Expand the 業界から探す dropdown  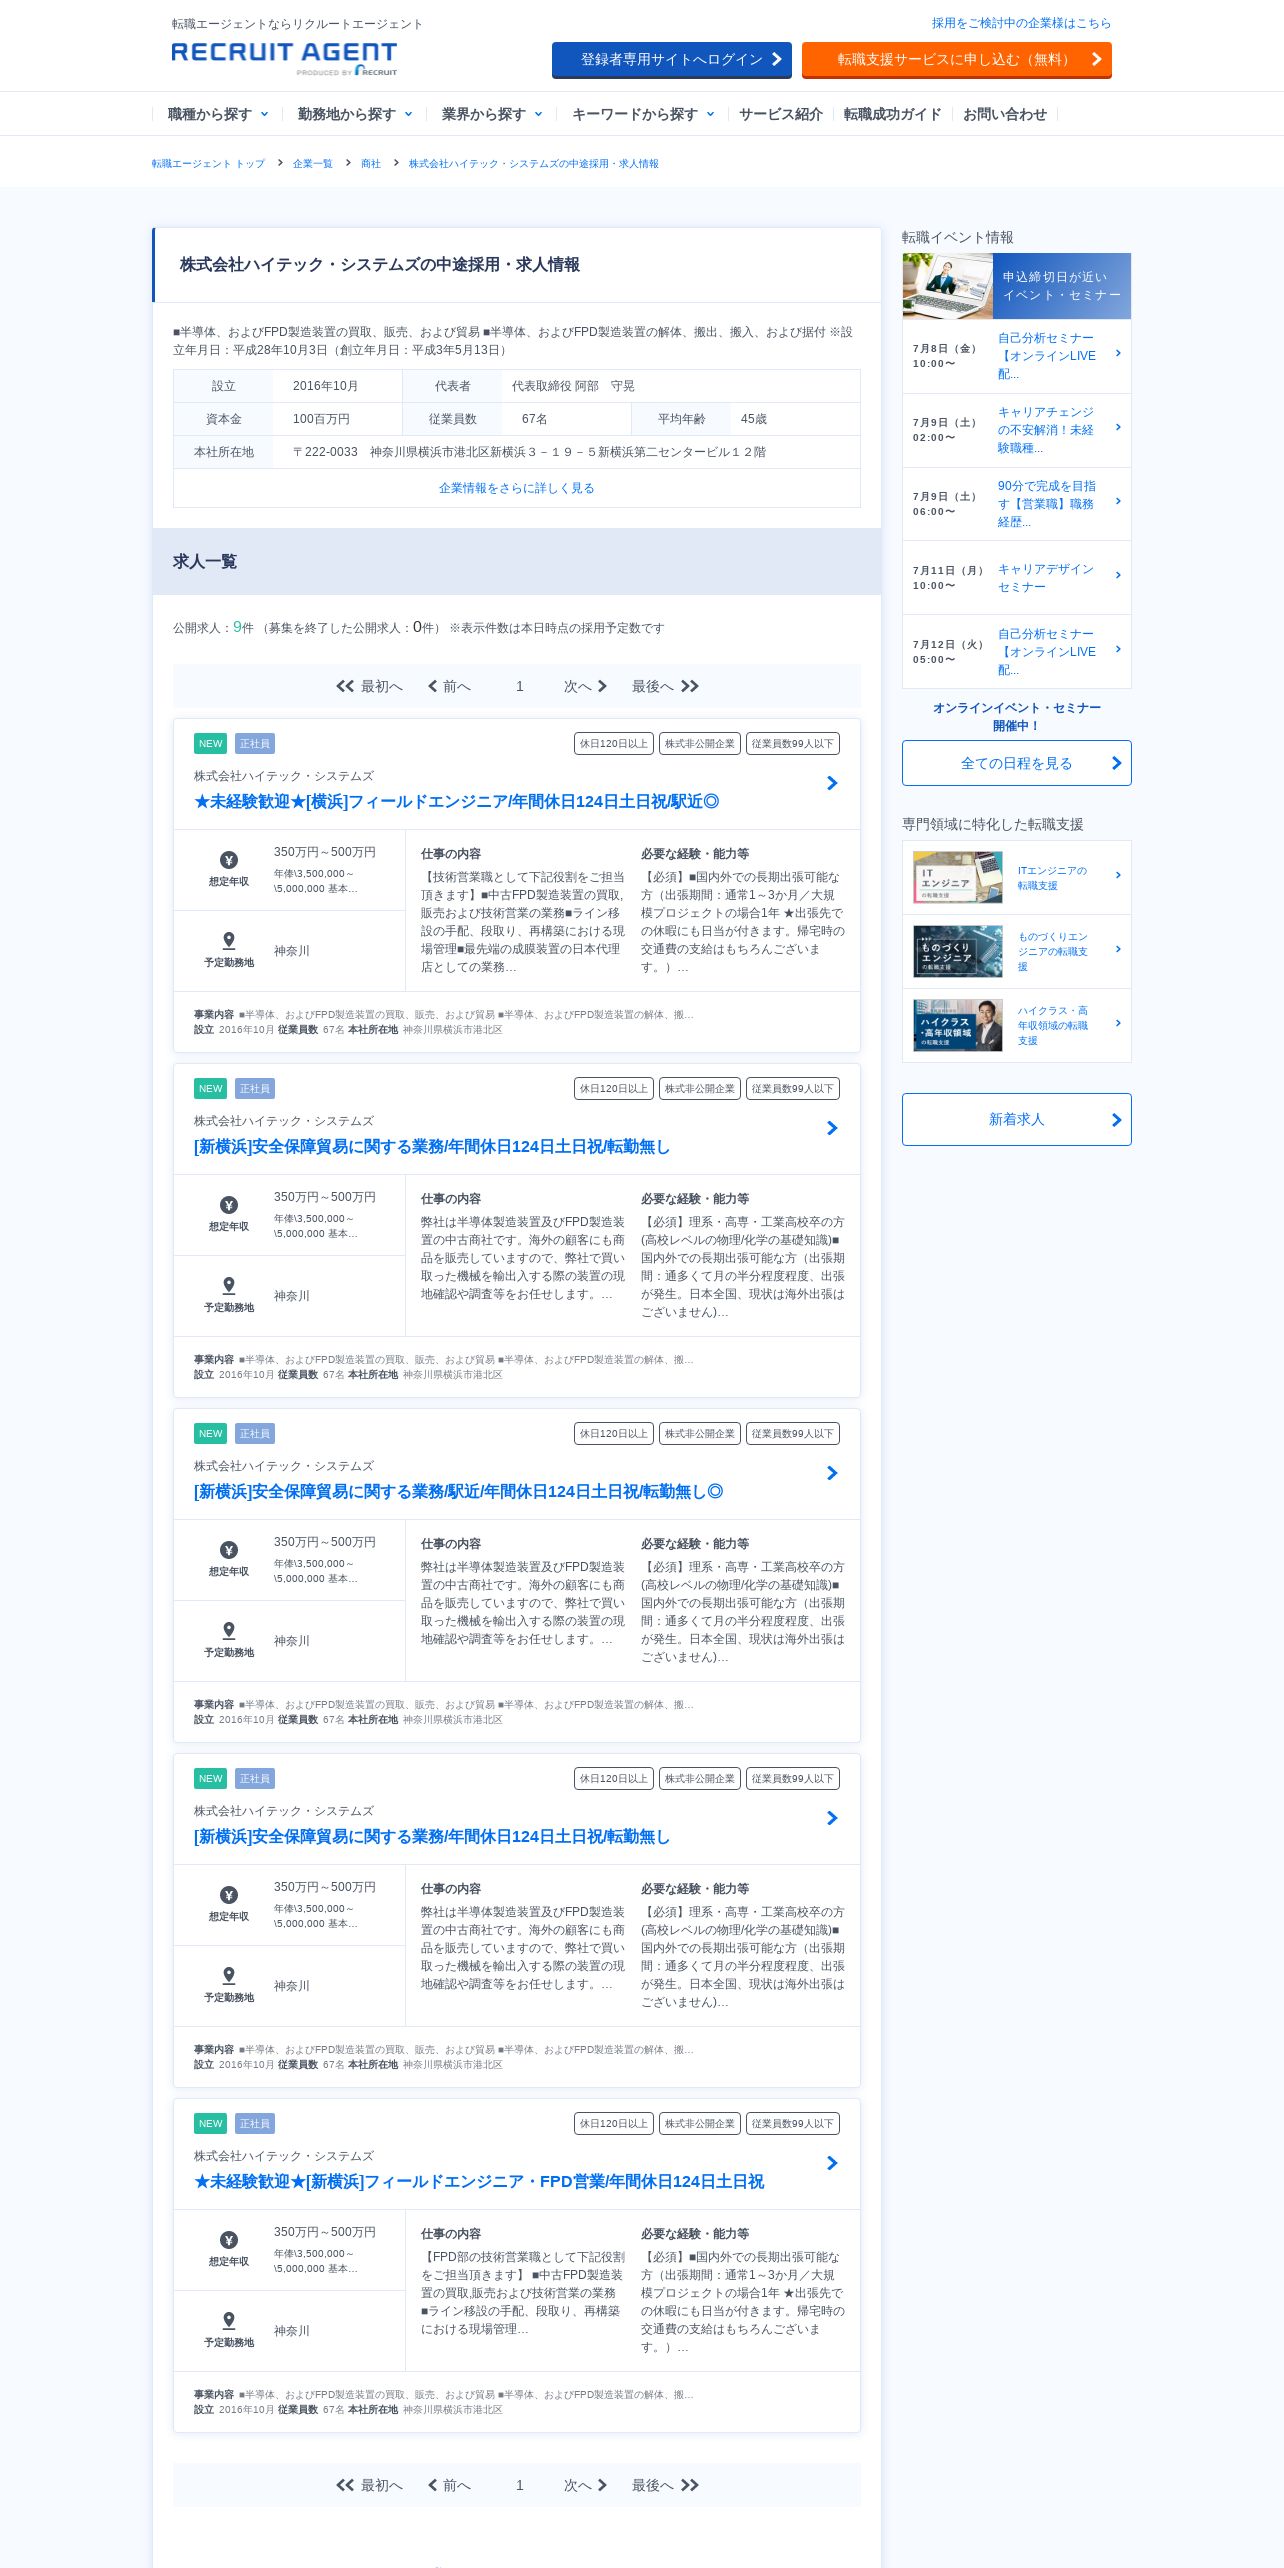pyautogui.click(x=492, y=114)
